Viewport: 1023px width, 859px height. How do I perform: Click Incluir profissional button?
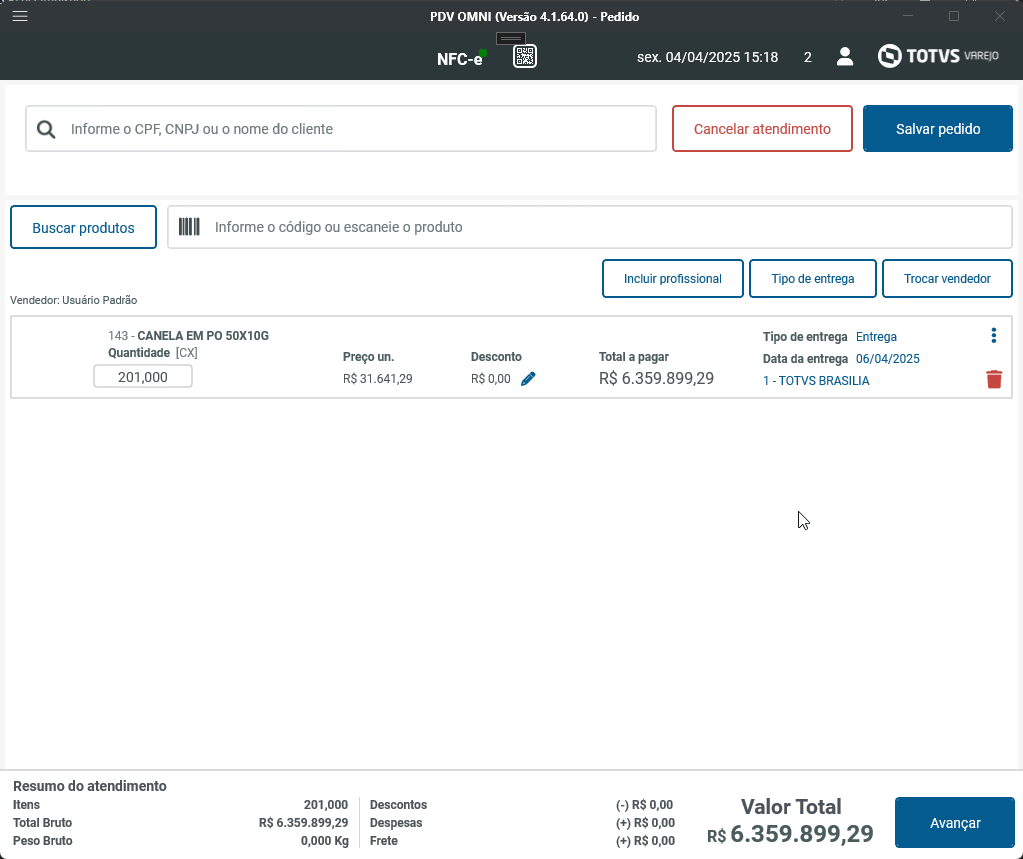673,279
